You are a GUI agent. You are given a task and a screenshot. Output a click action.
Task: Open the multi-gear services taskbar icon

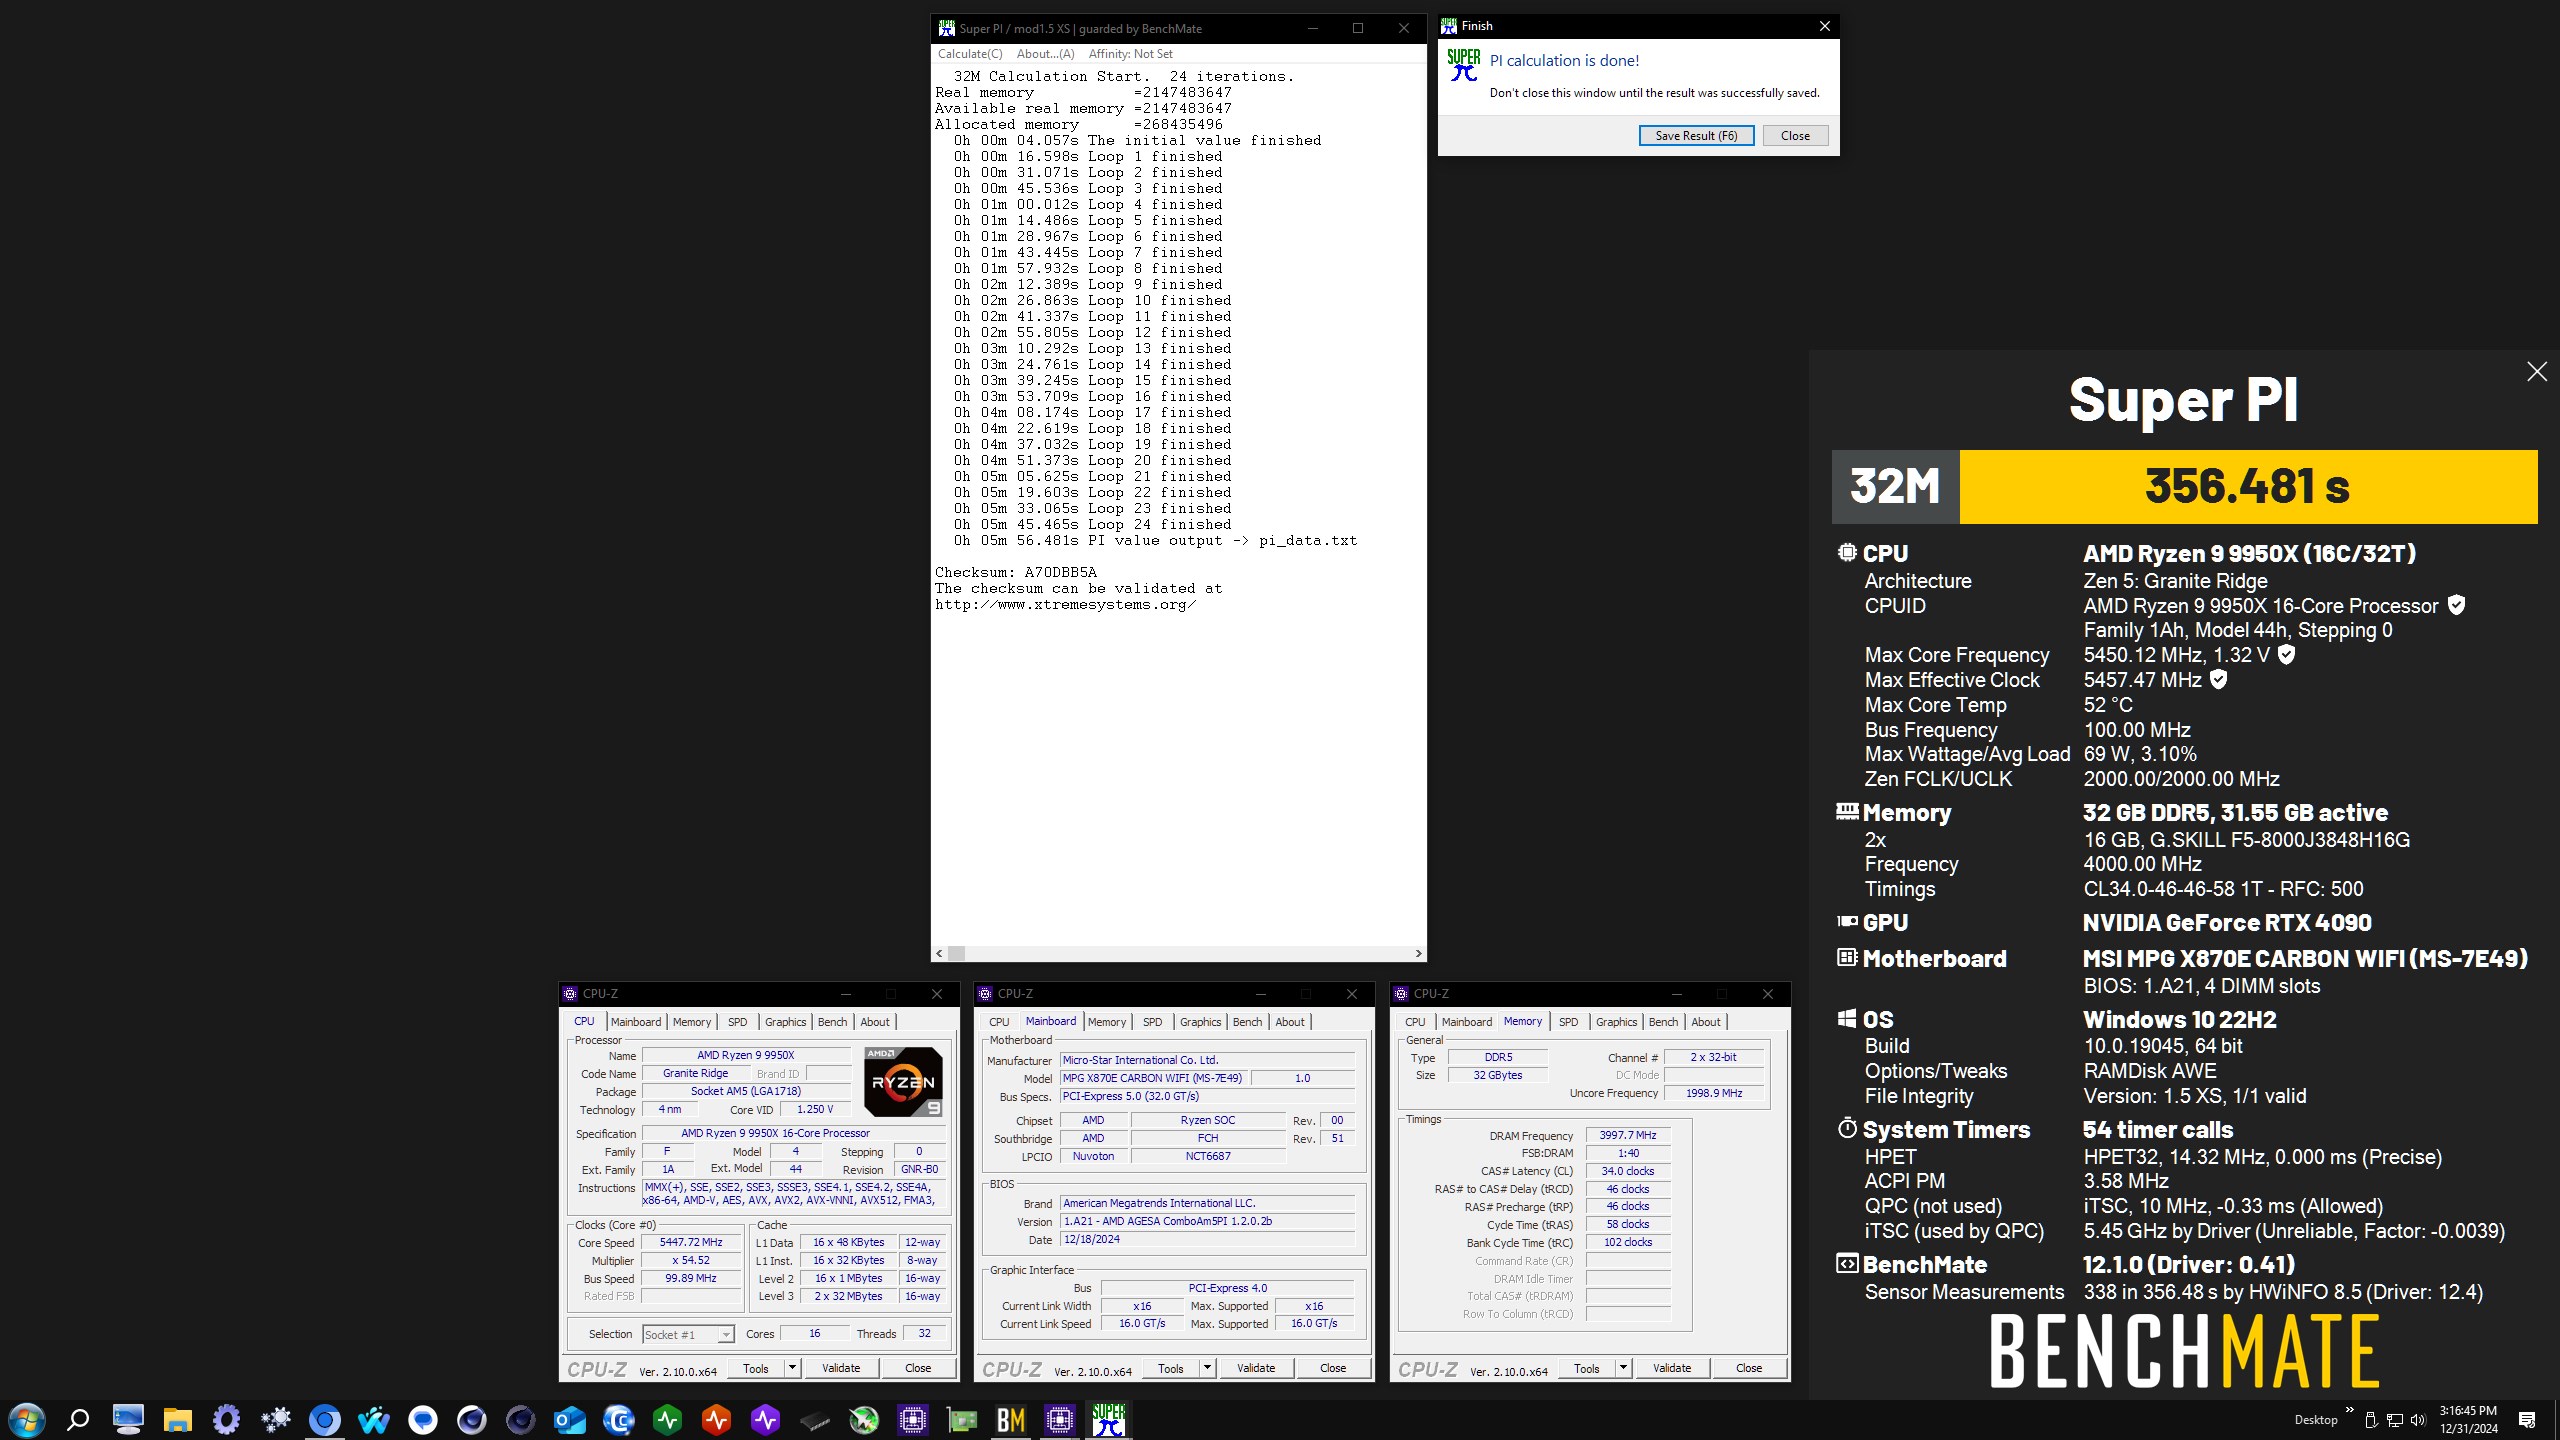coord(275,1419)
